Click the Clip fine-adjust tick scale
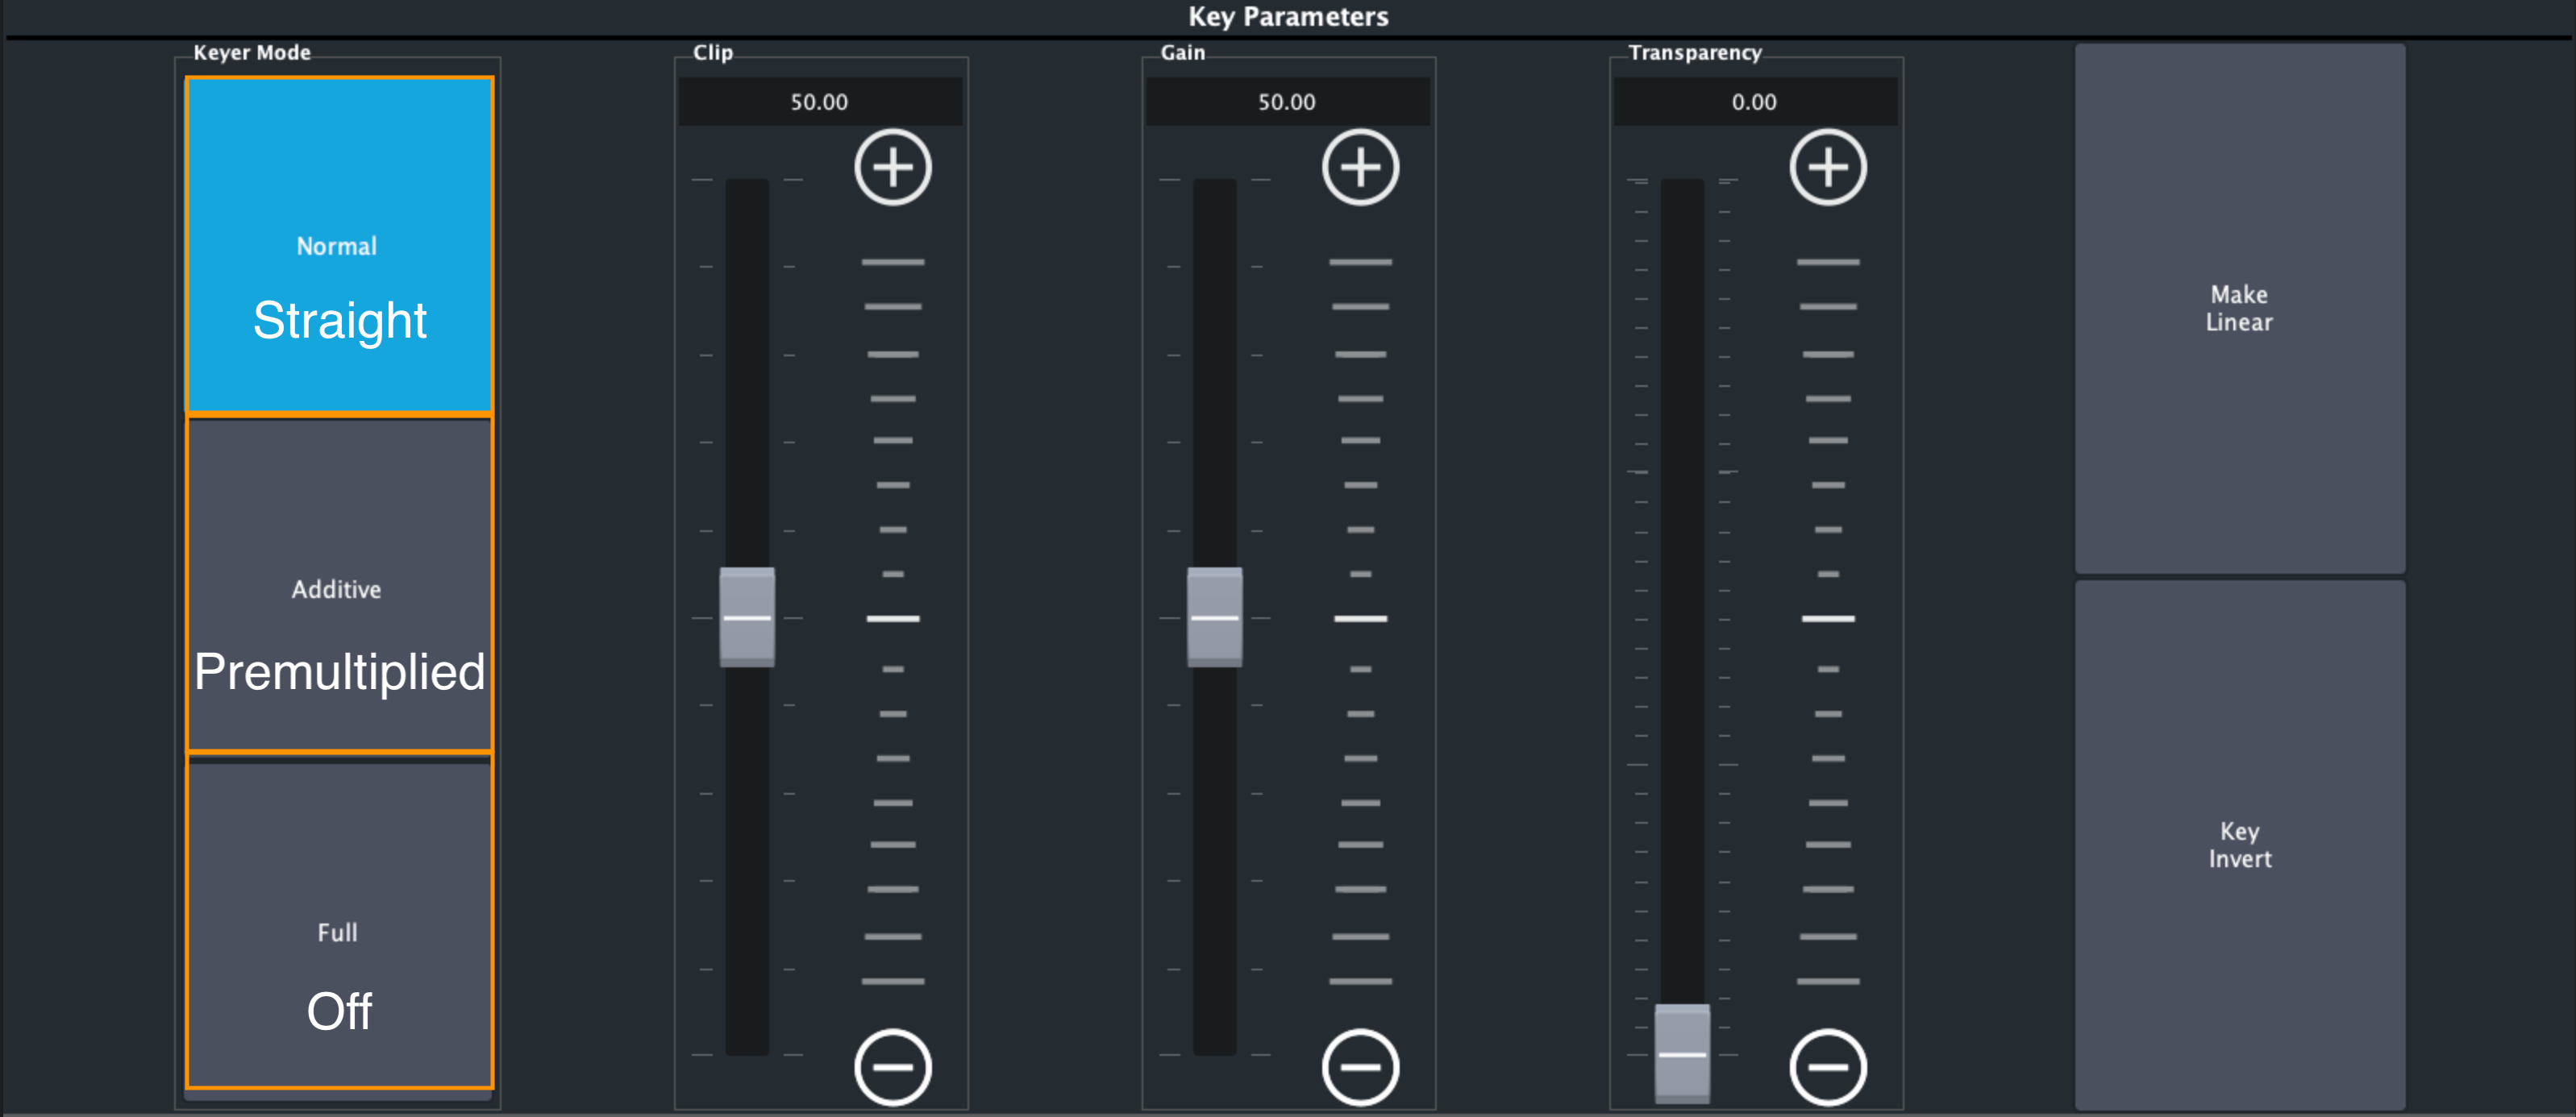The height and width of the screenshot is (1117, 2576). coord(892,620)
